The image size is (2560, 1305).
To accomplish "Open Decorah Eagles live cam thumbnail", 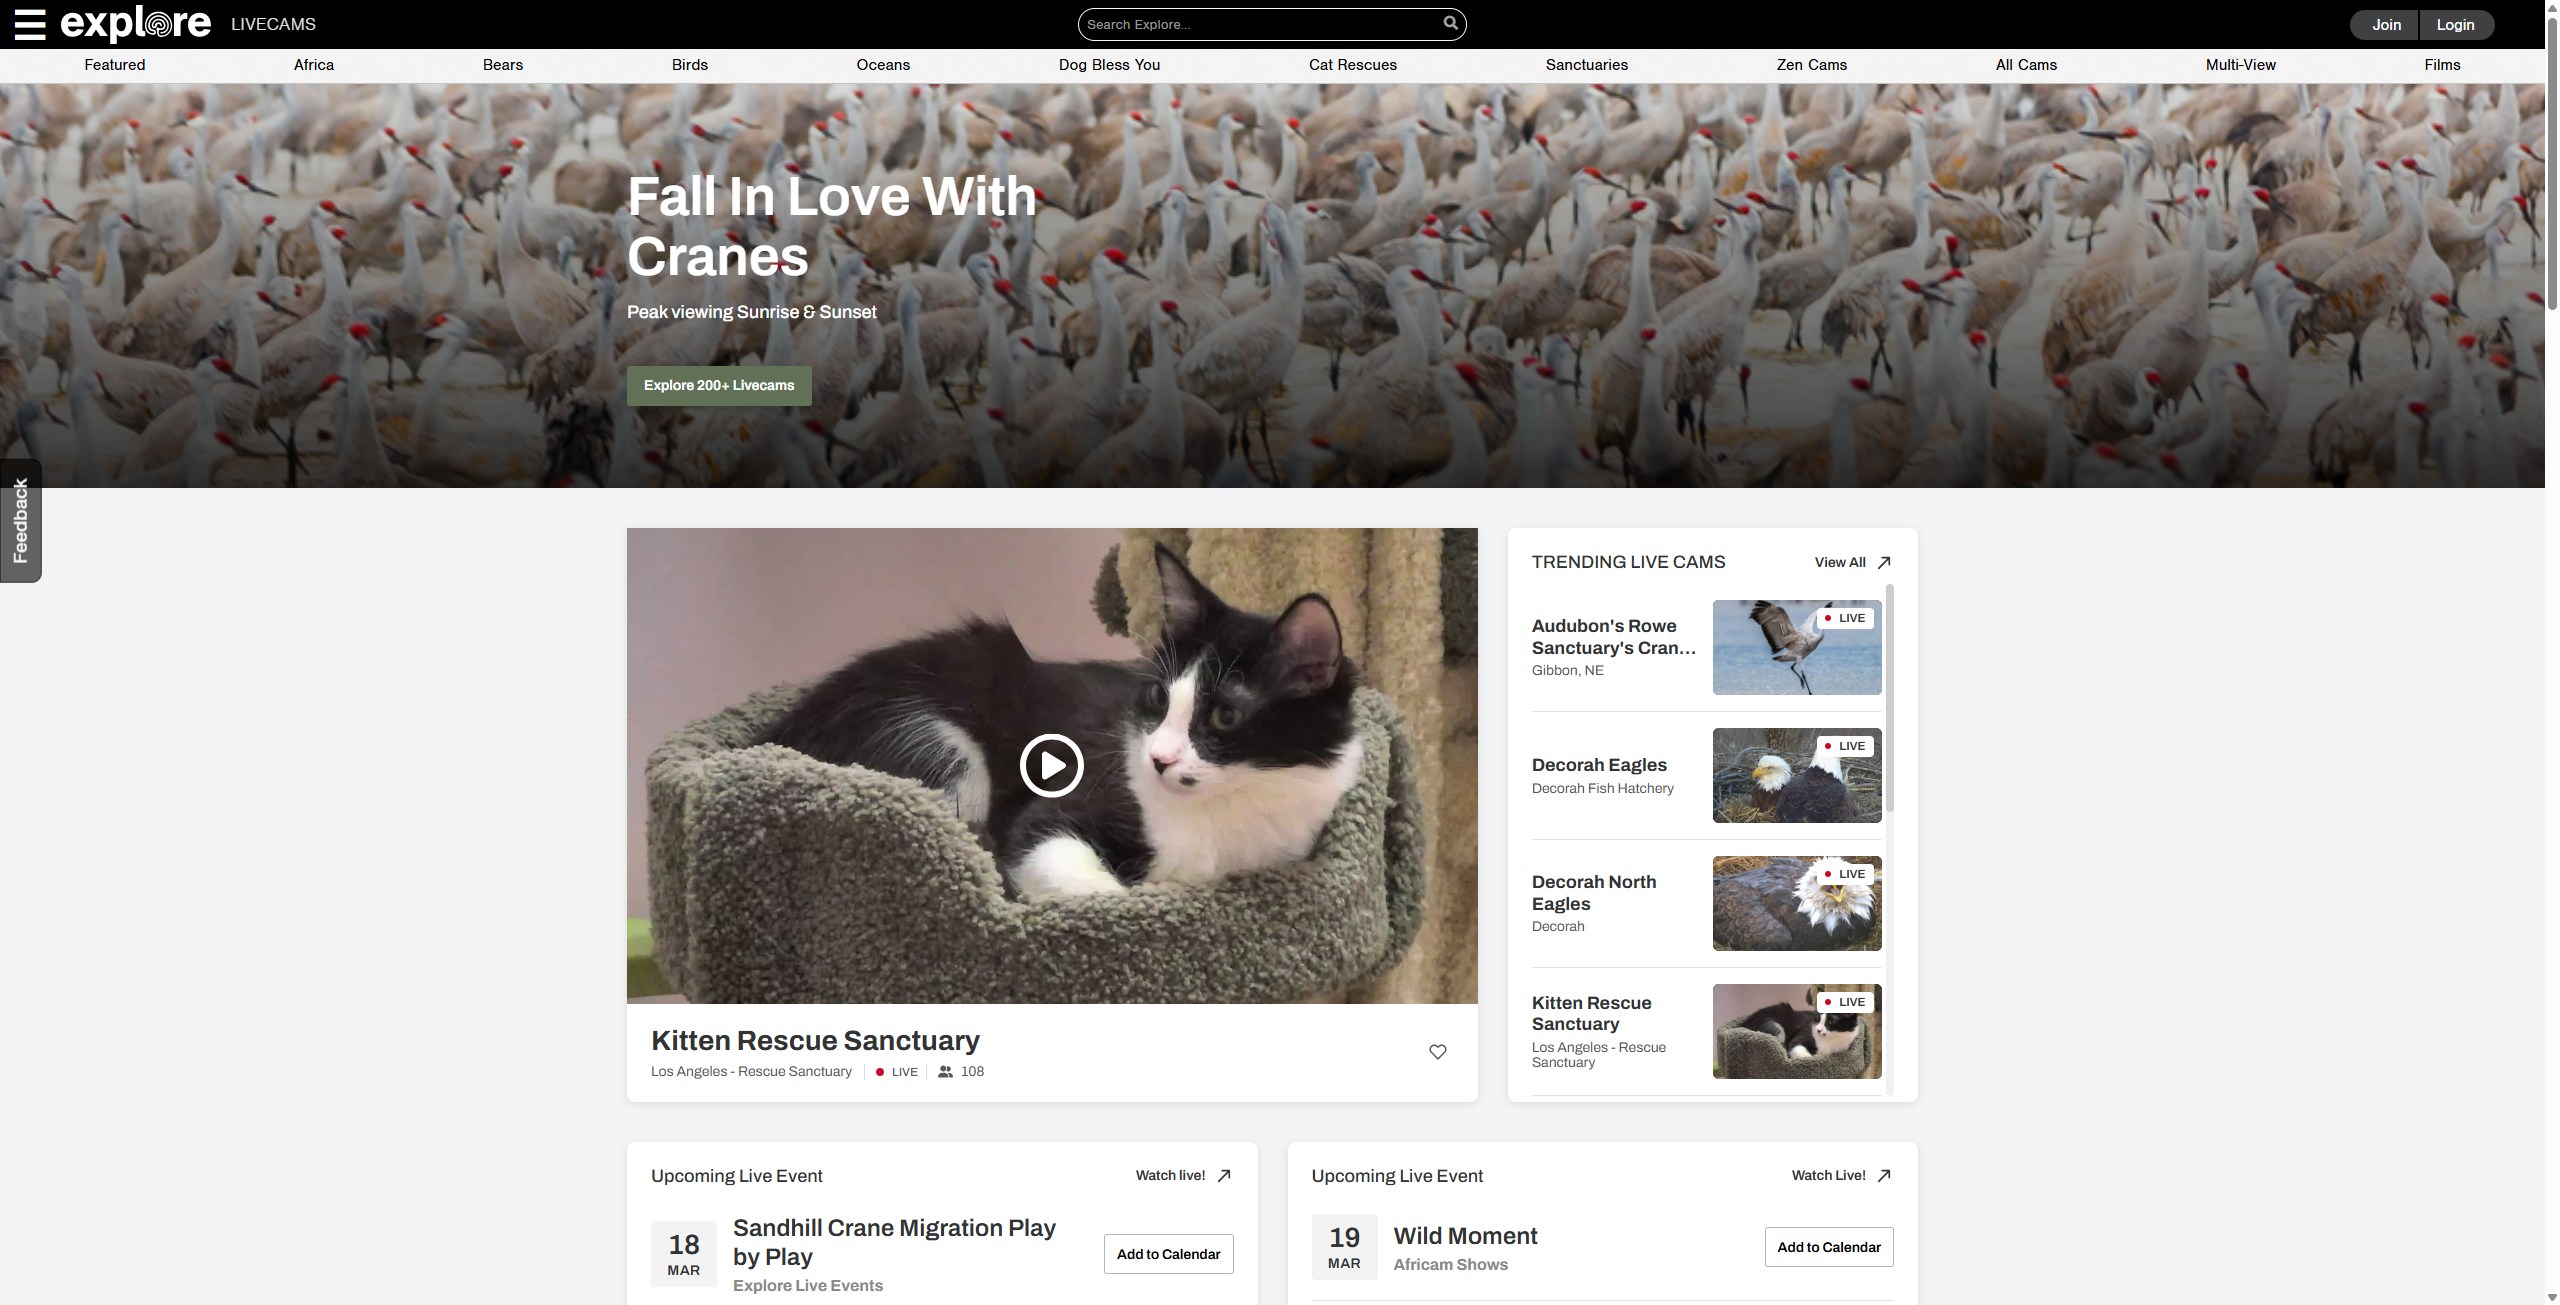I will [1796, 776].
